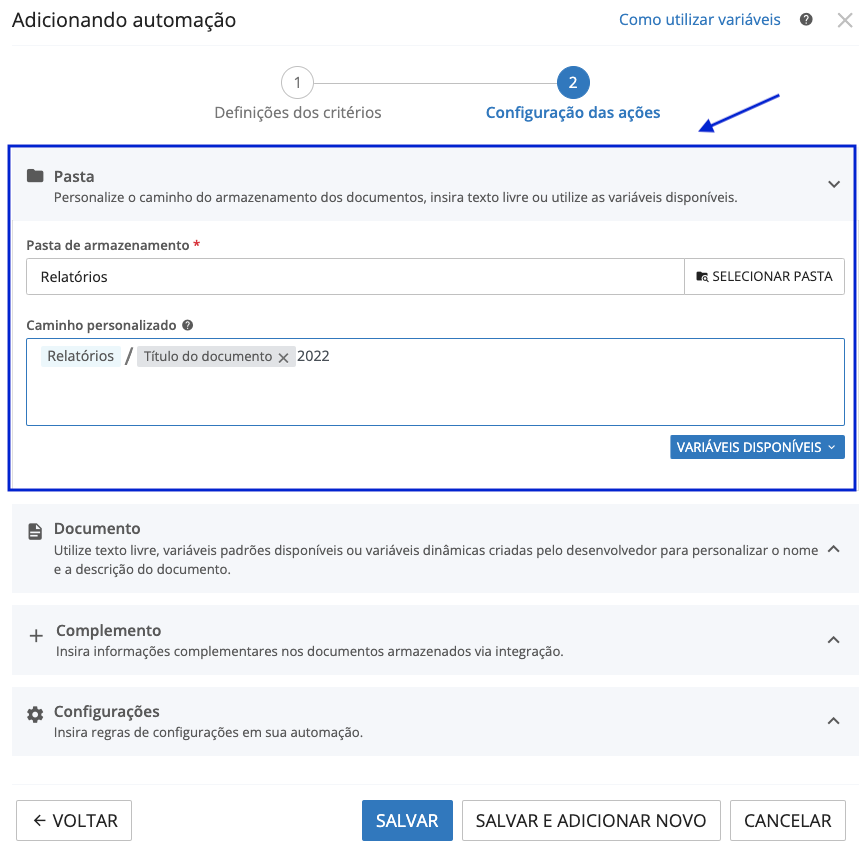Expand the Configurações section chevron
Screen dimensions: 860x850
(834, 720)
